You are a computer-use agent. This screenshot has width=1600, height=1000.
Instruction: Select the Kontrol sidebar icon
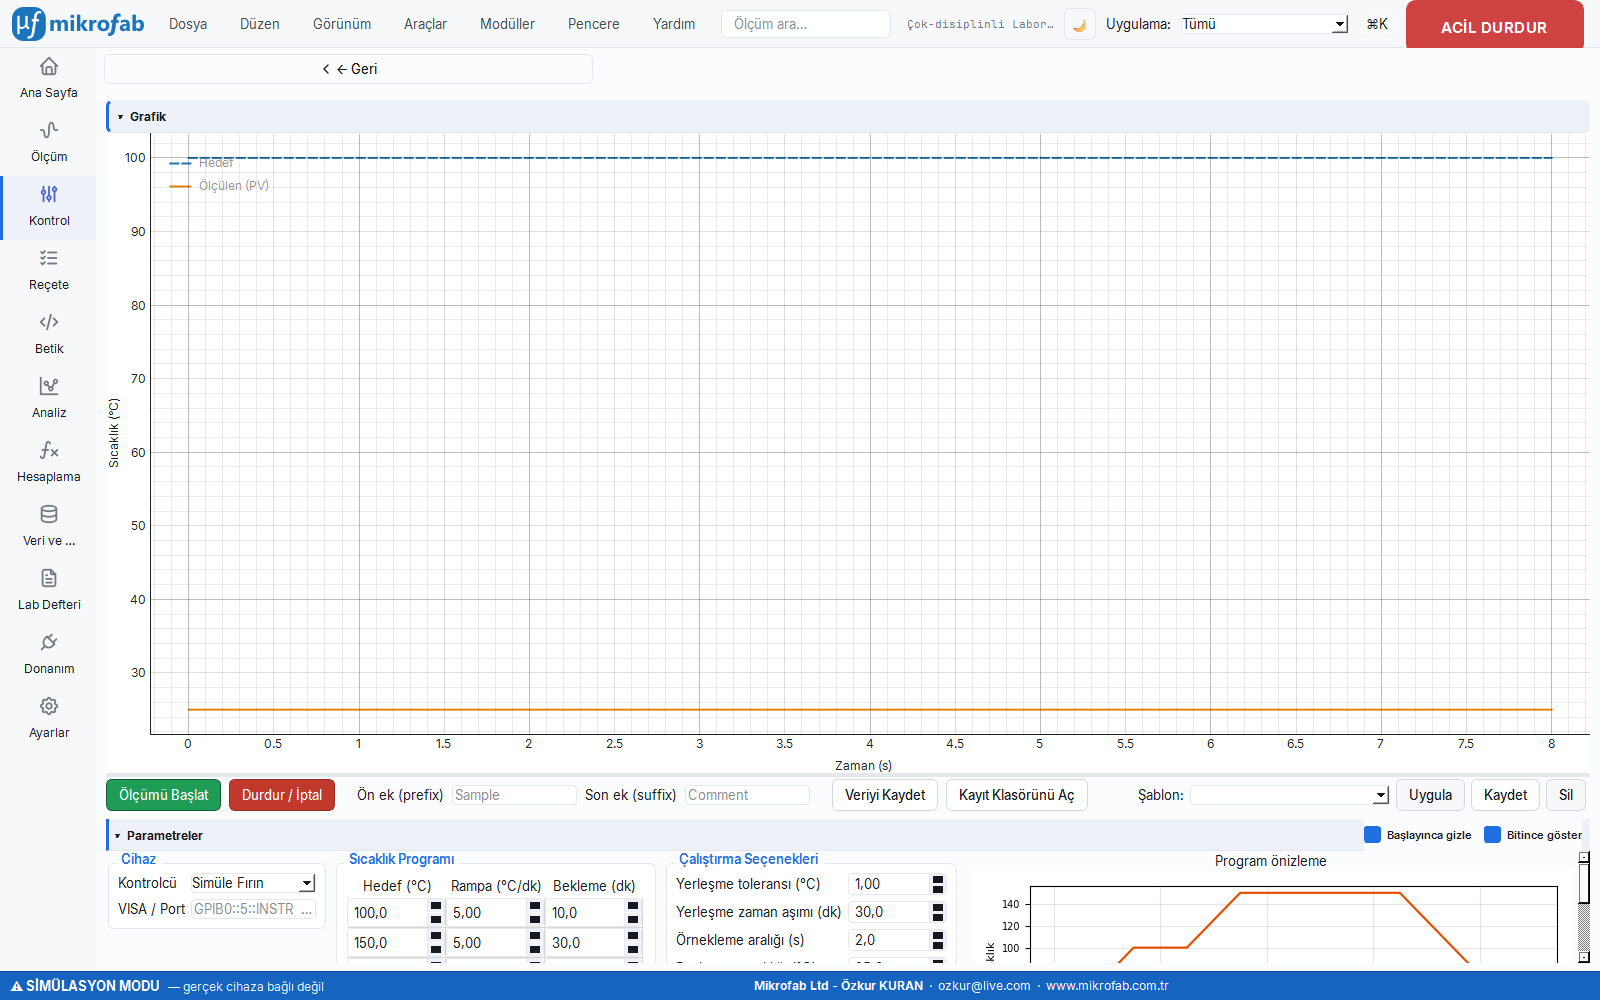[48, 194]
